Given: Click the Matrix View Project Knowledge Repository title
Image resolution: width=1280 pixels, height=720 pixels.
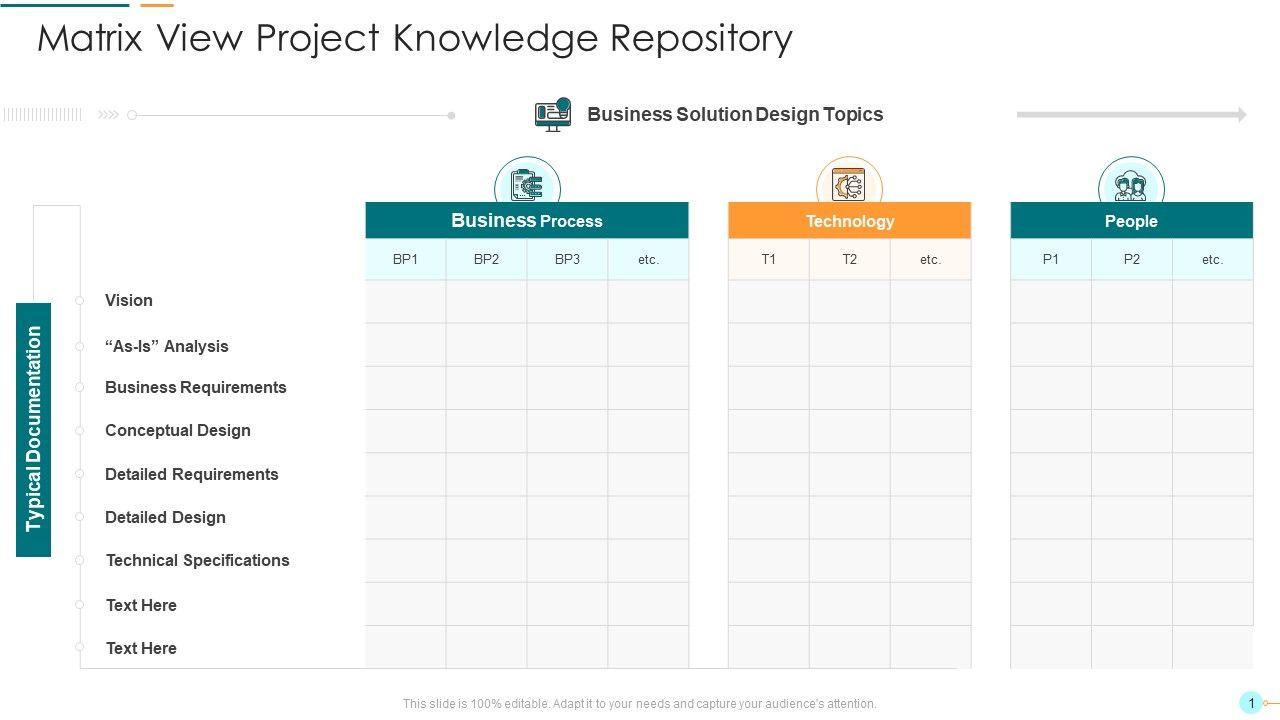Looking at the screenshot, I should (415, 38).
